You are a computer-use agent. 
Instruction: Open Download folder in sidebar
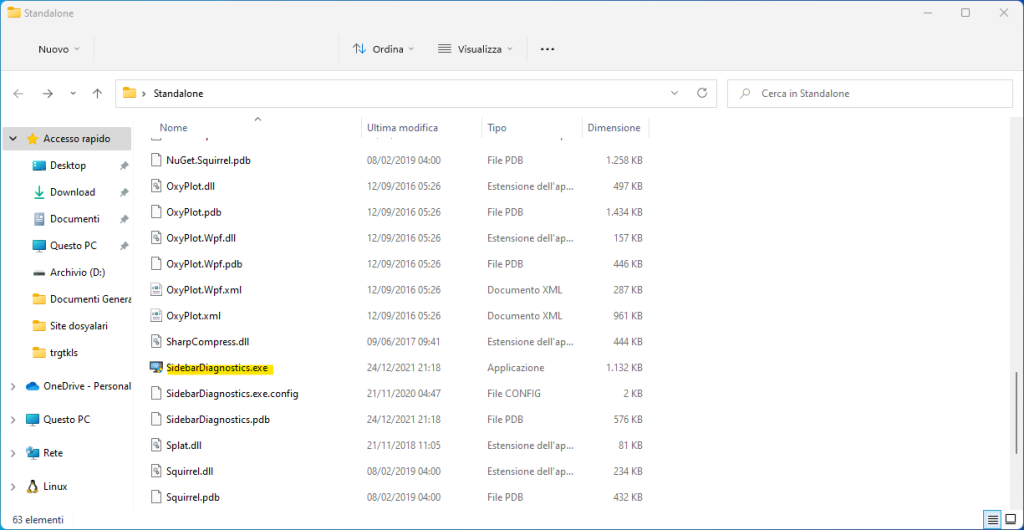(x=72, y=192)
